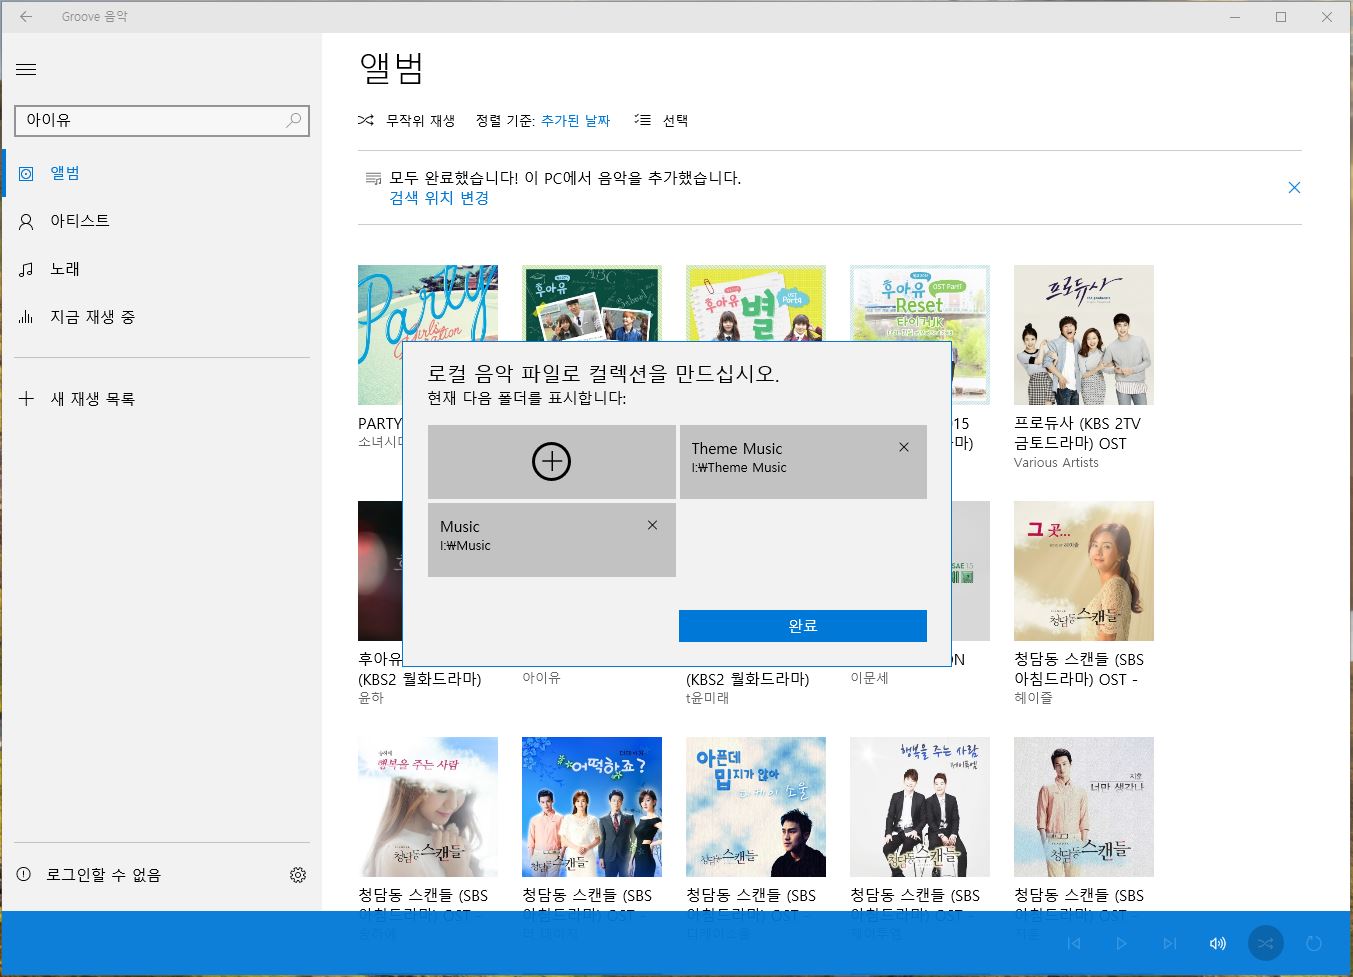
Task: Start 무작위 재생 shuffle all
Action: click(407, 120)
